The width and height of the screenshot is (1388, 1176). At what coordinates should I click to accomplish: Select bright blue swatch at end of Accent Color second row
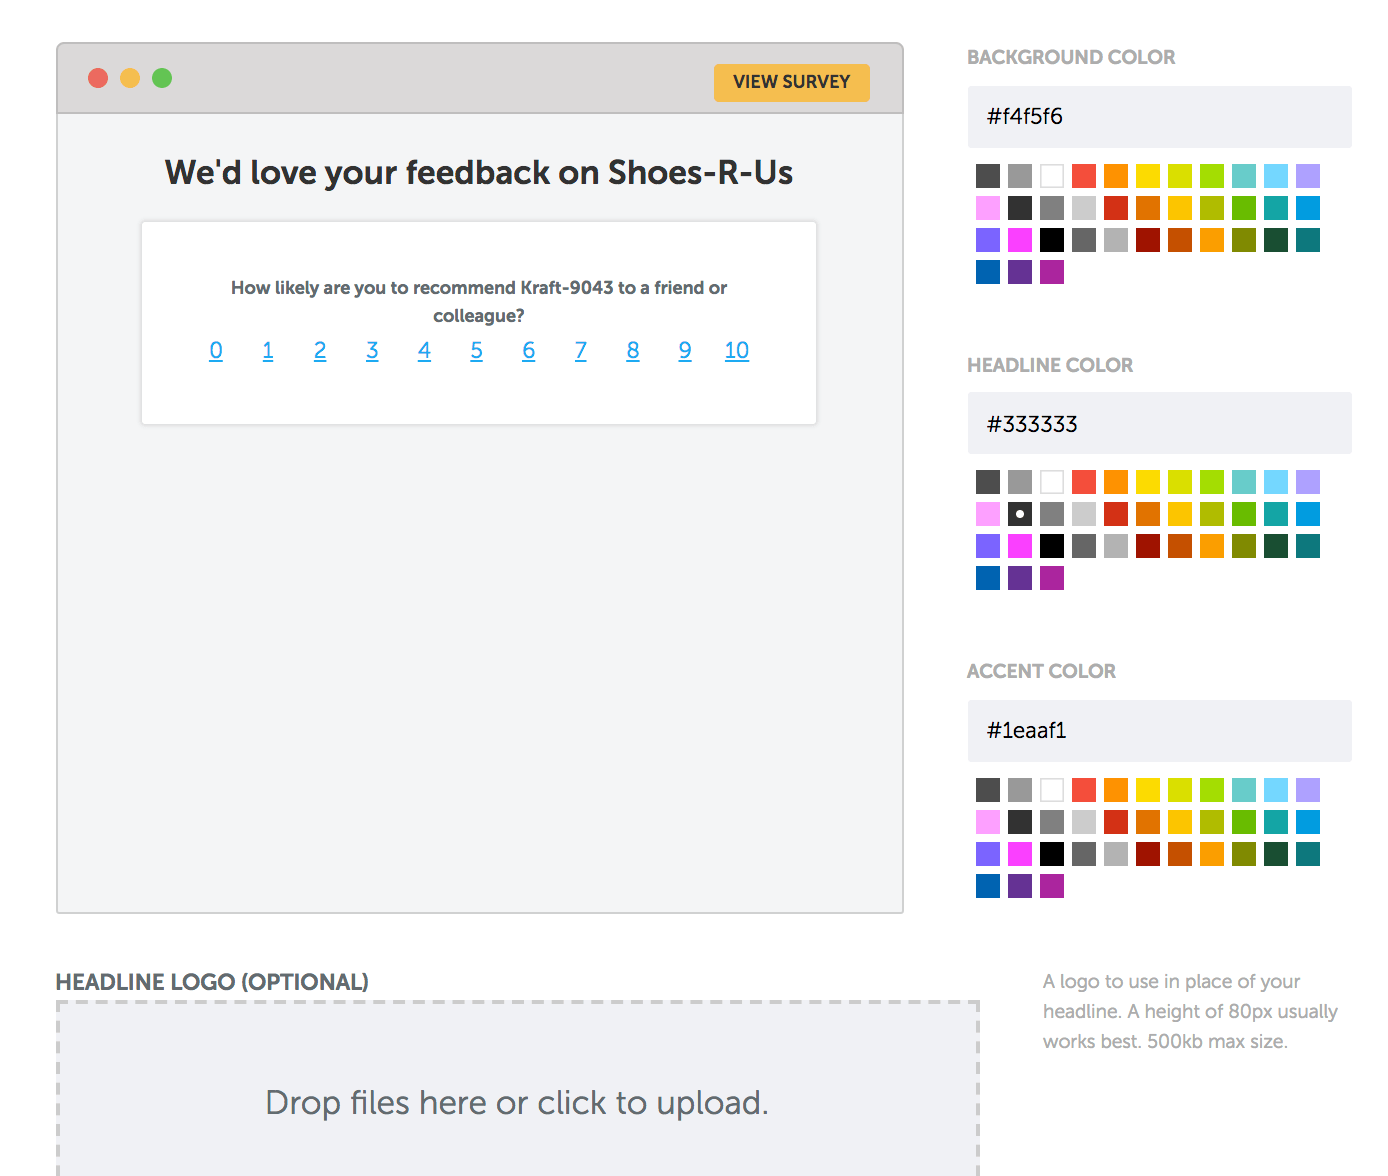[x=1308, y=822]
